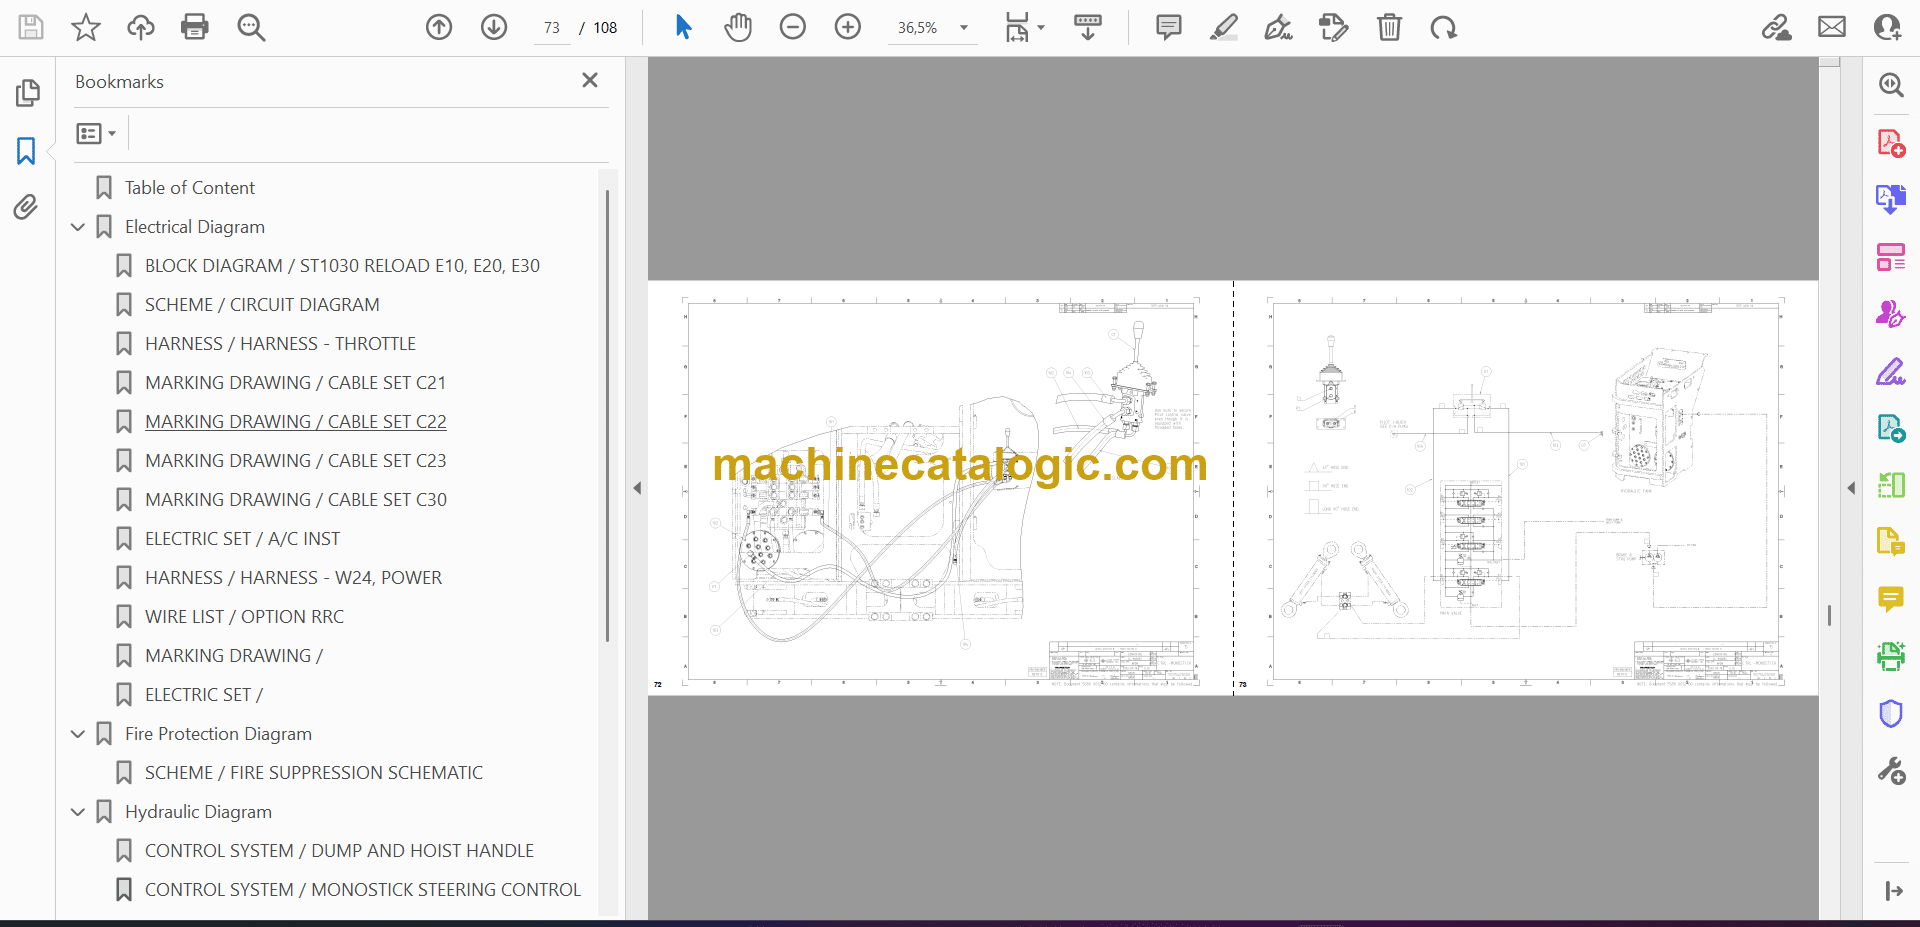Open the Attachments paperclip panel
This screenshot has height=927, width=1920.
[26, 207]
